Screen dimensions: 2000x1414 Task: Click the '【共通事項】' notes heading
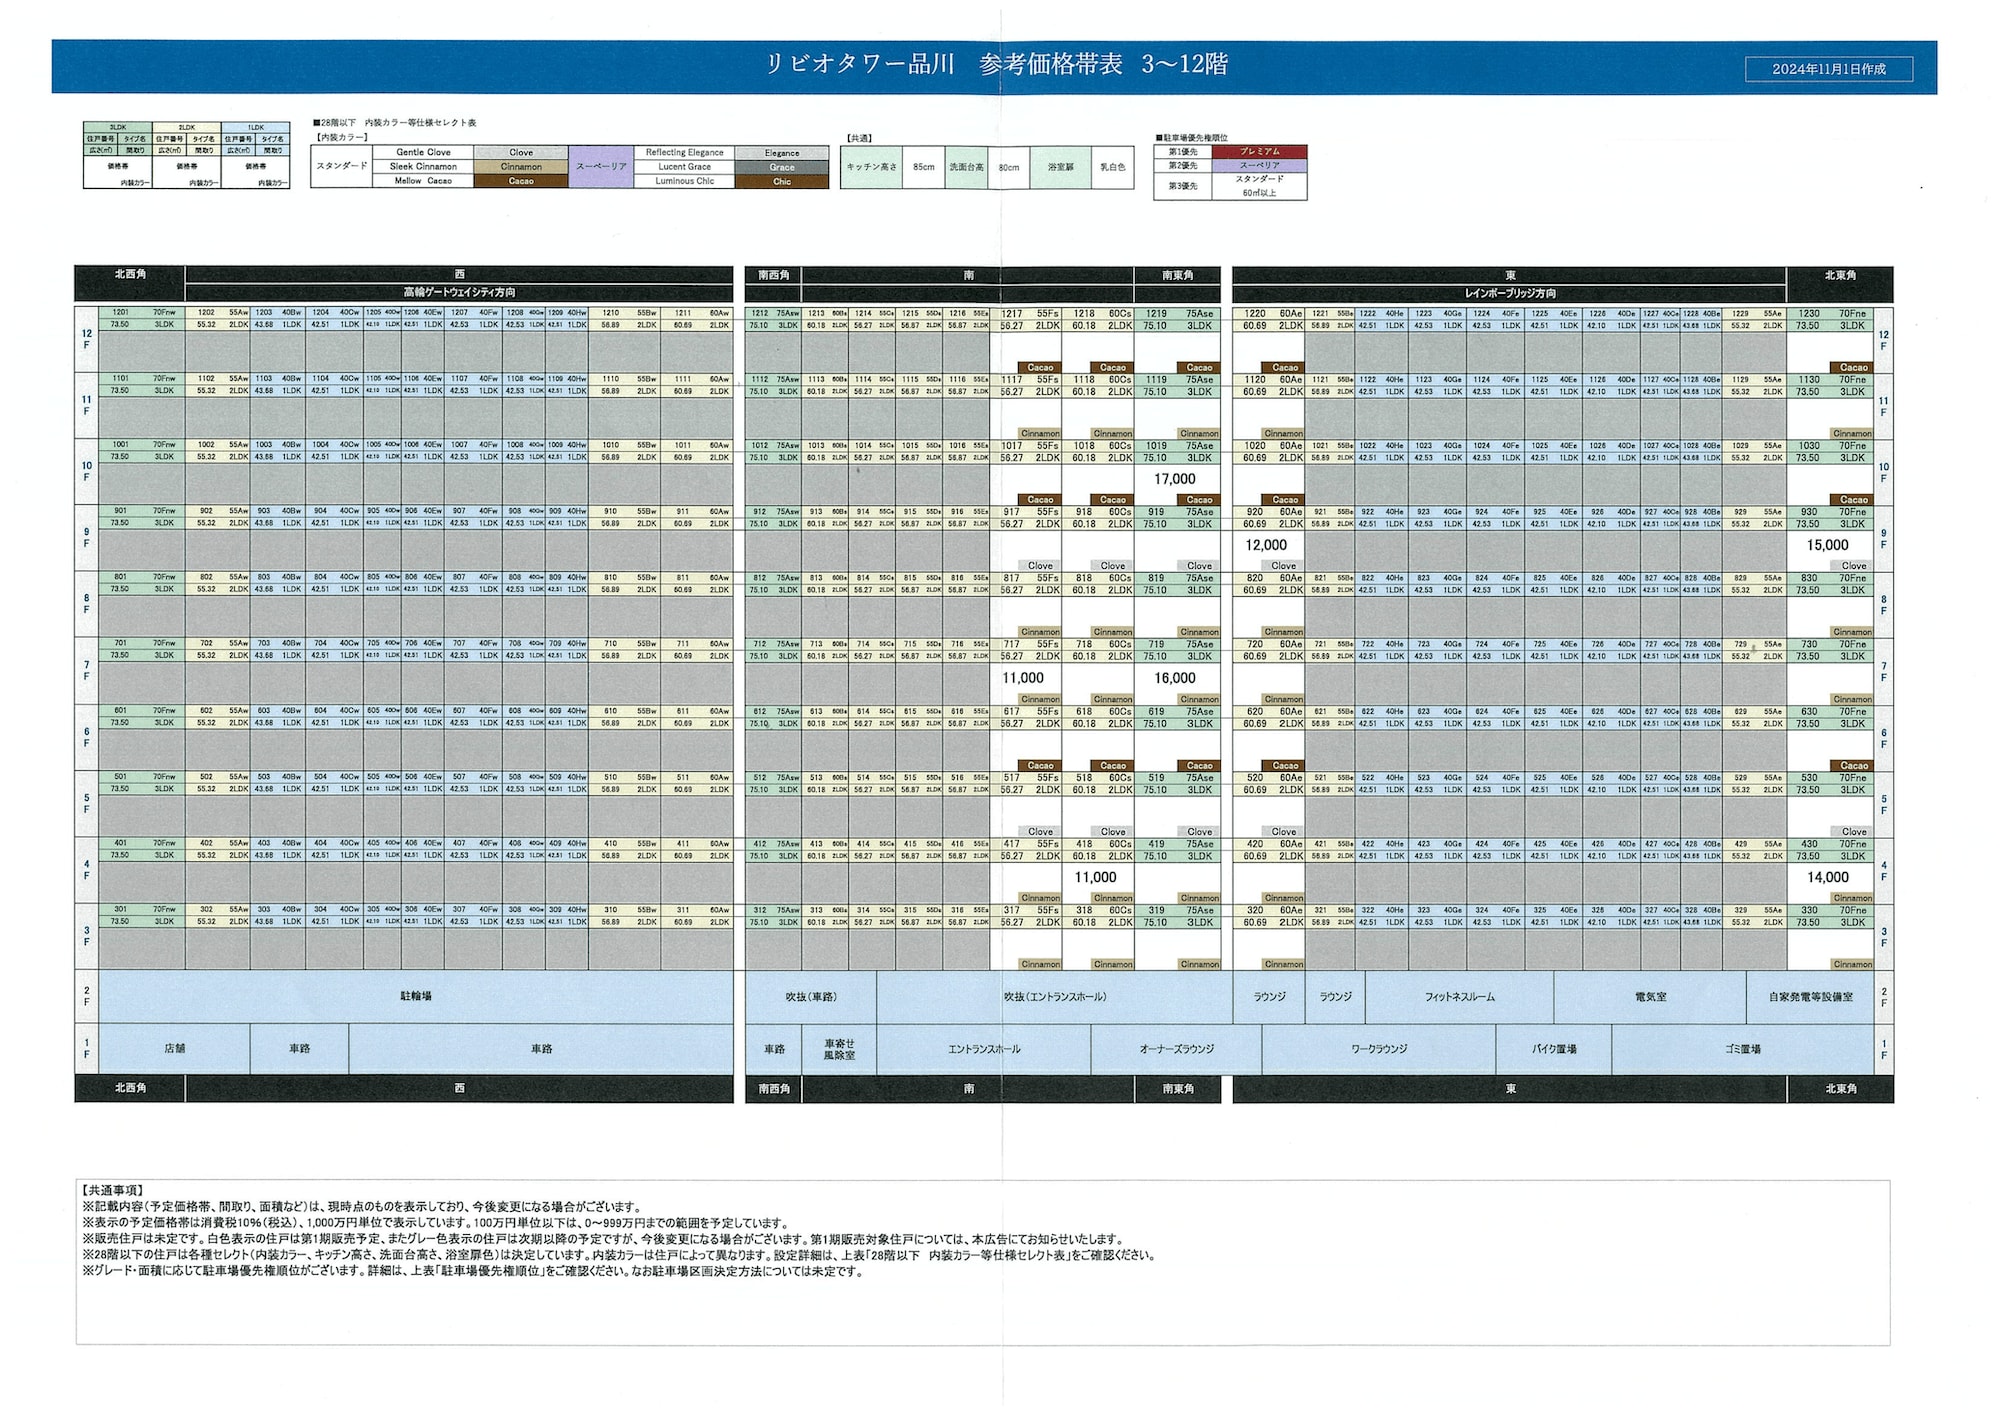112,1191
